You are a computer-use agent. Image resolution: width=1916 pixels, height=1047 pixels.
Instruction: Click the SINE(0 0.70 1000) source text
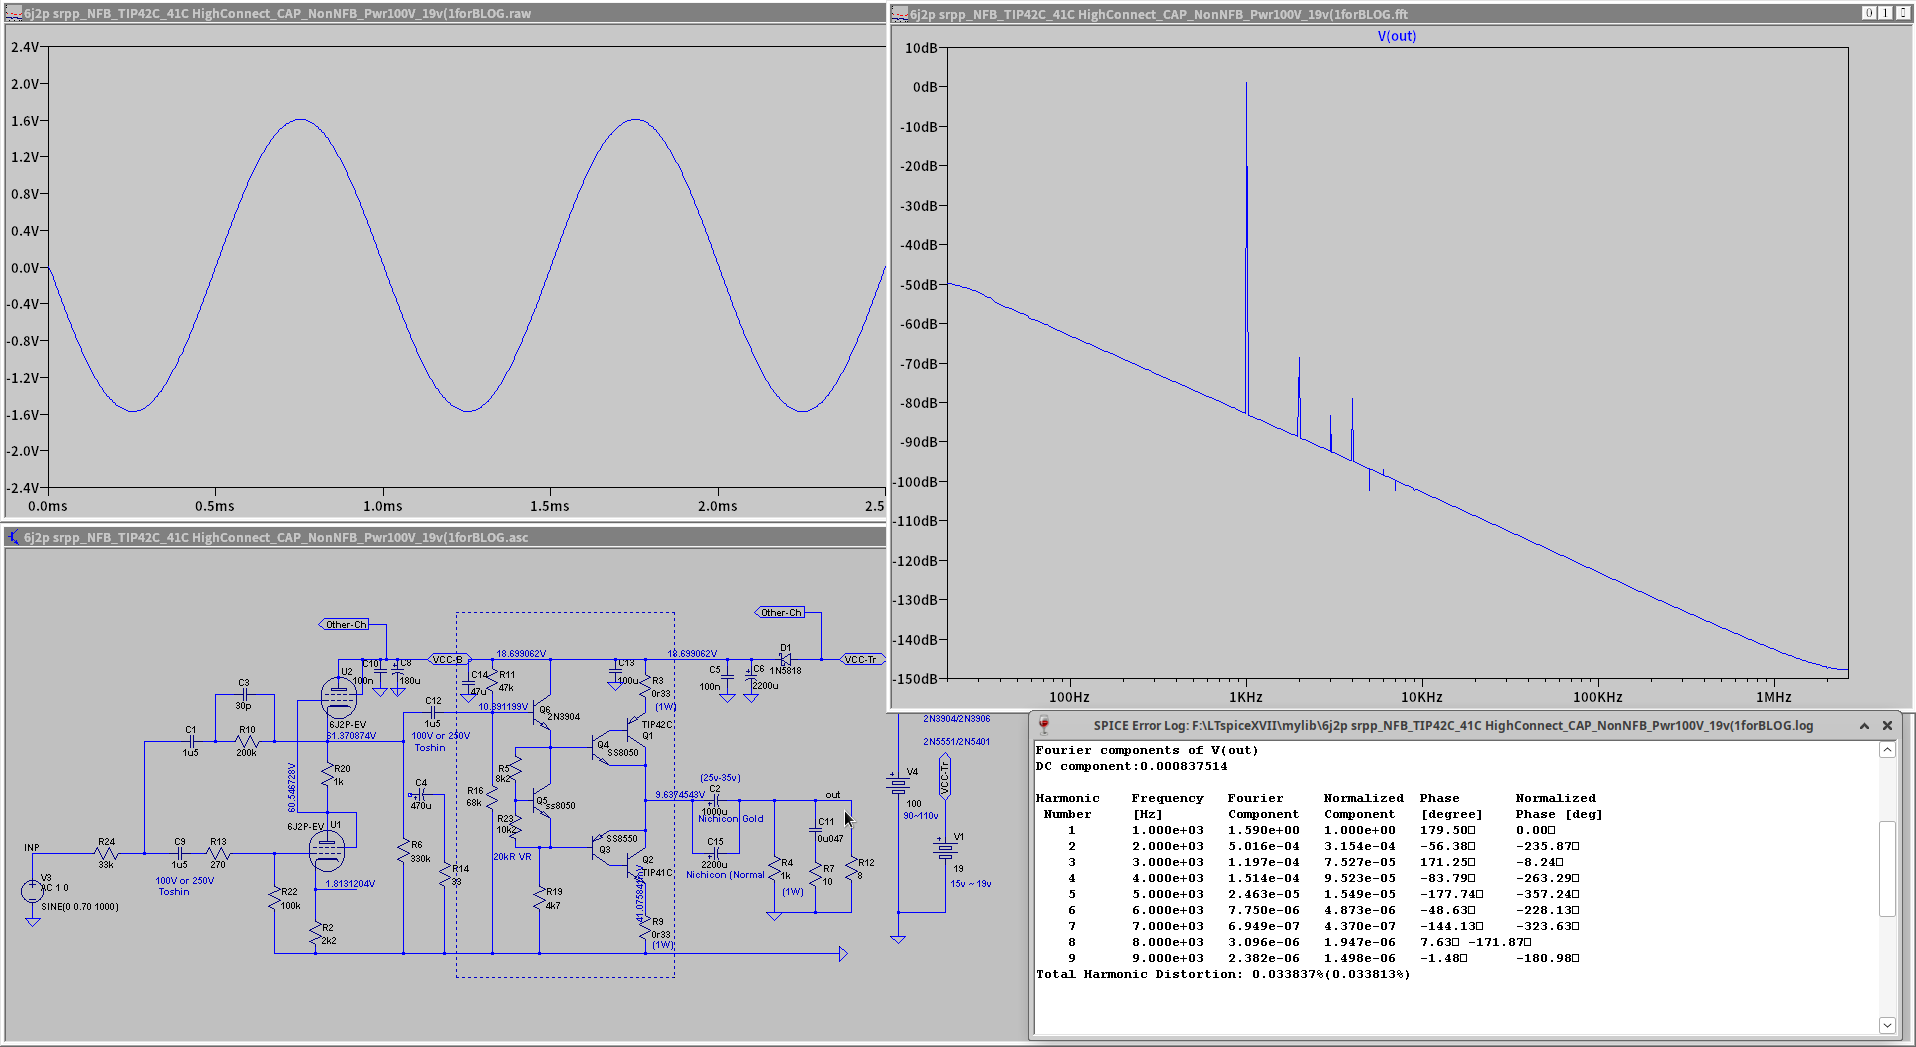pos(80,907)
